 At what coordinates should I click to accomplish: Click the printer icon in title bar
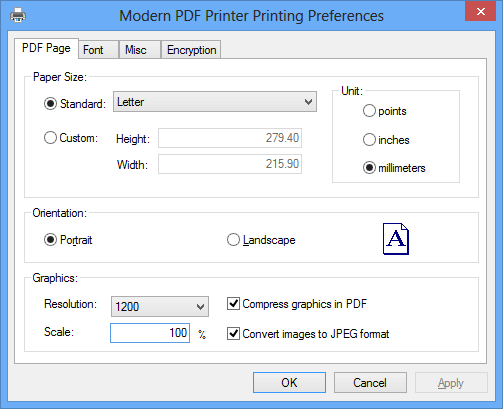point(18,15)
